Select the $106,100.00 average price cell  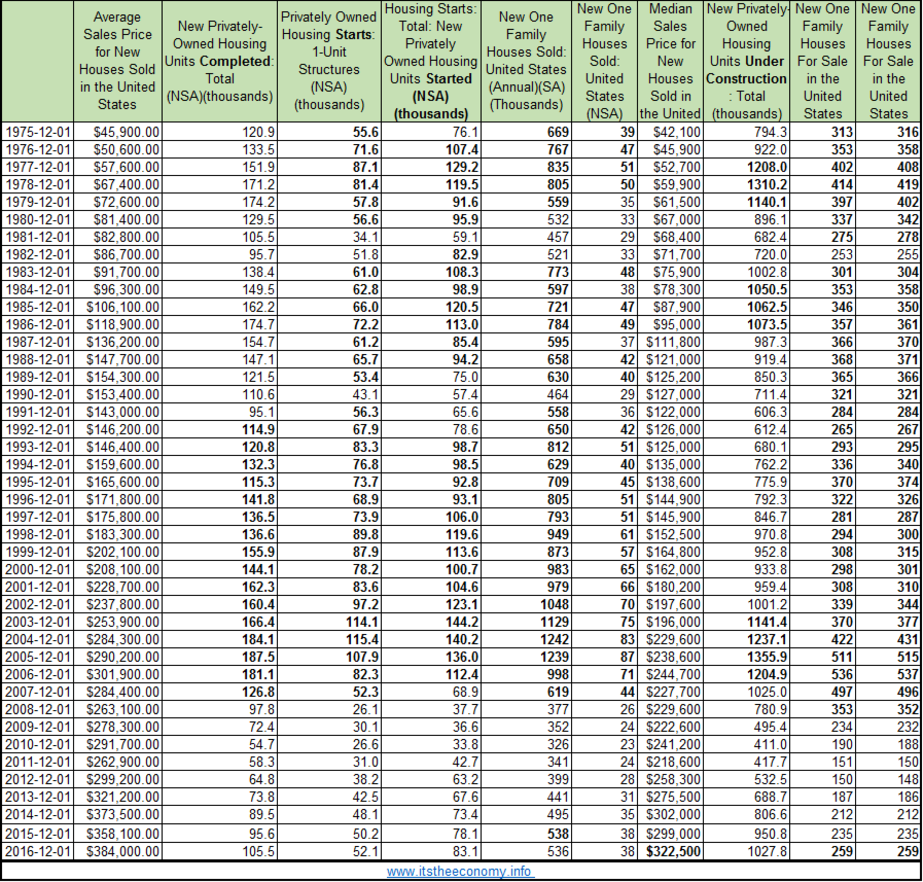[118, 307]
